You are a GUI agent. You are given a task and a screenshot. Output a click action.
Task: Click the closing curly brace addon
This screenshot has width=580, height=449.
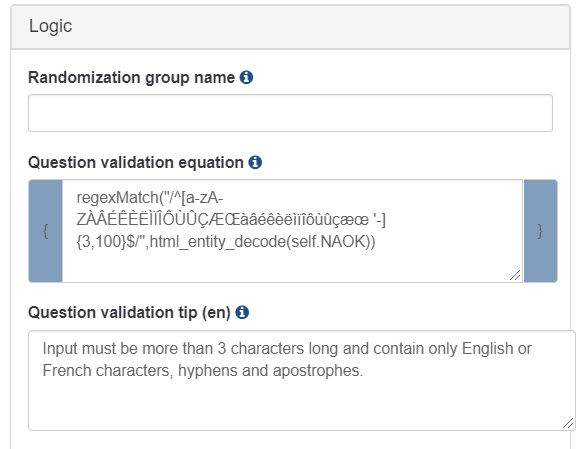click(x=540, y=231)
